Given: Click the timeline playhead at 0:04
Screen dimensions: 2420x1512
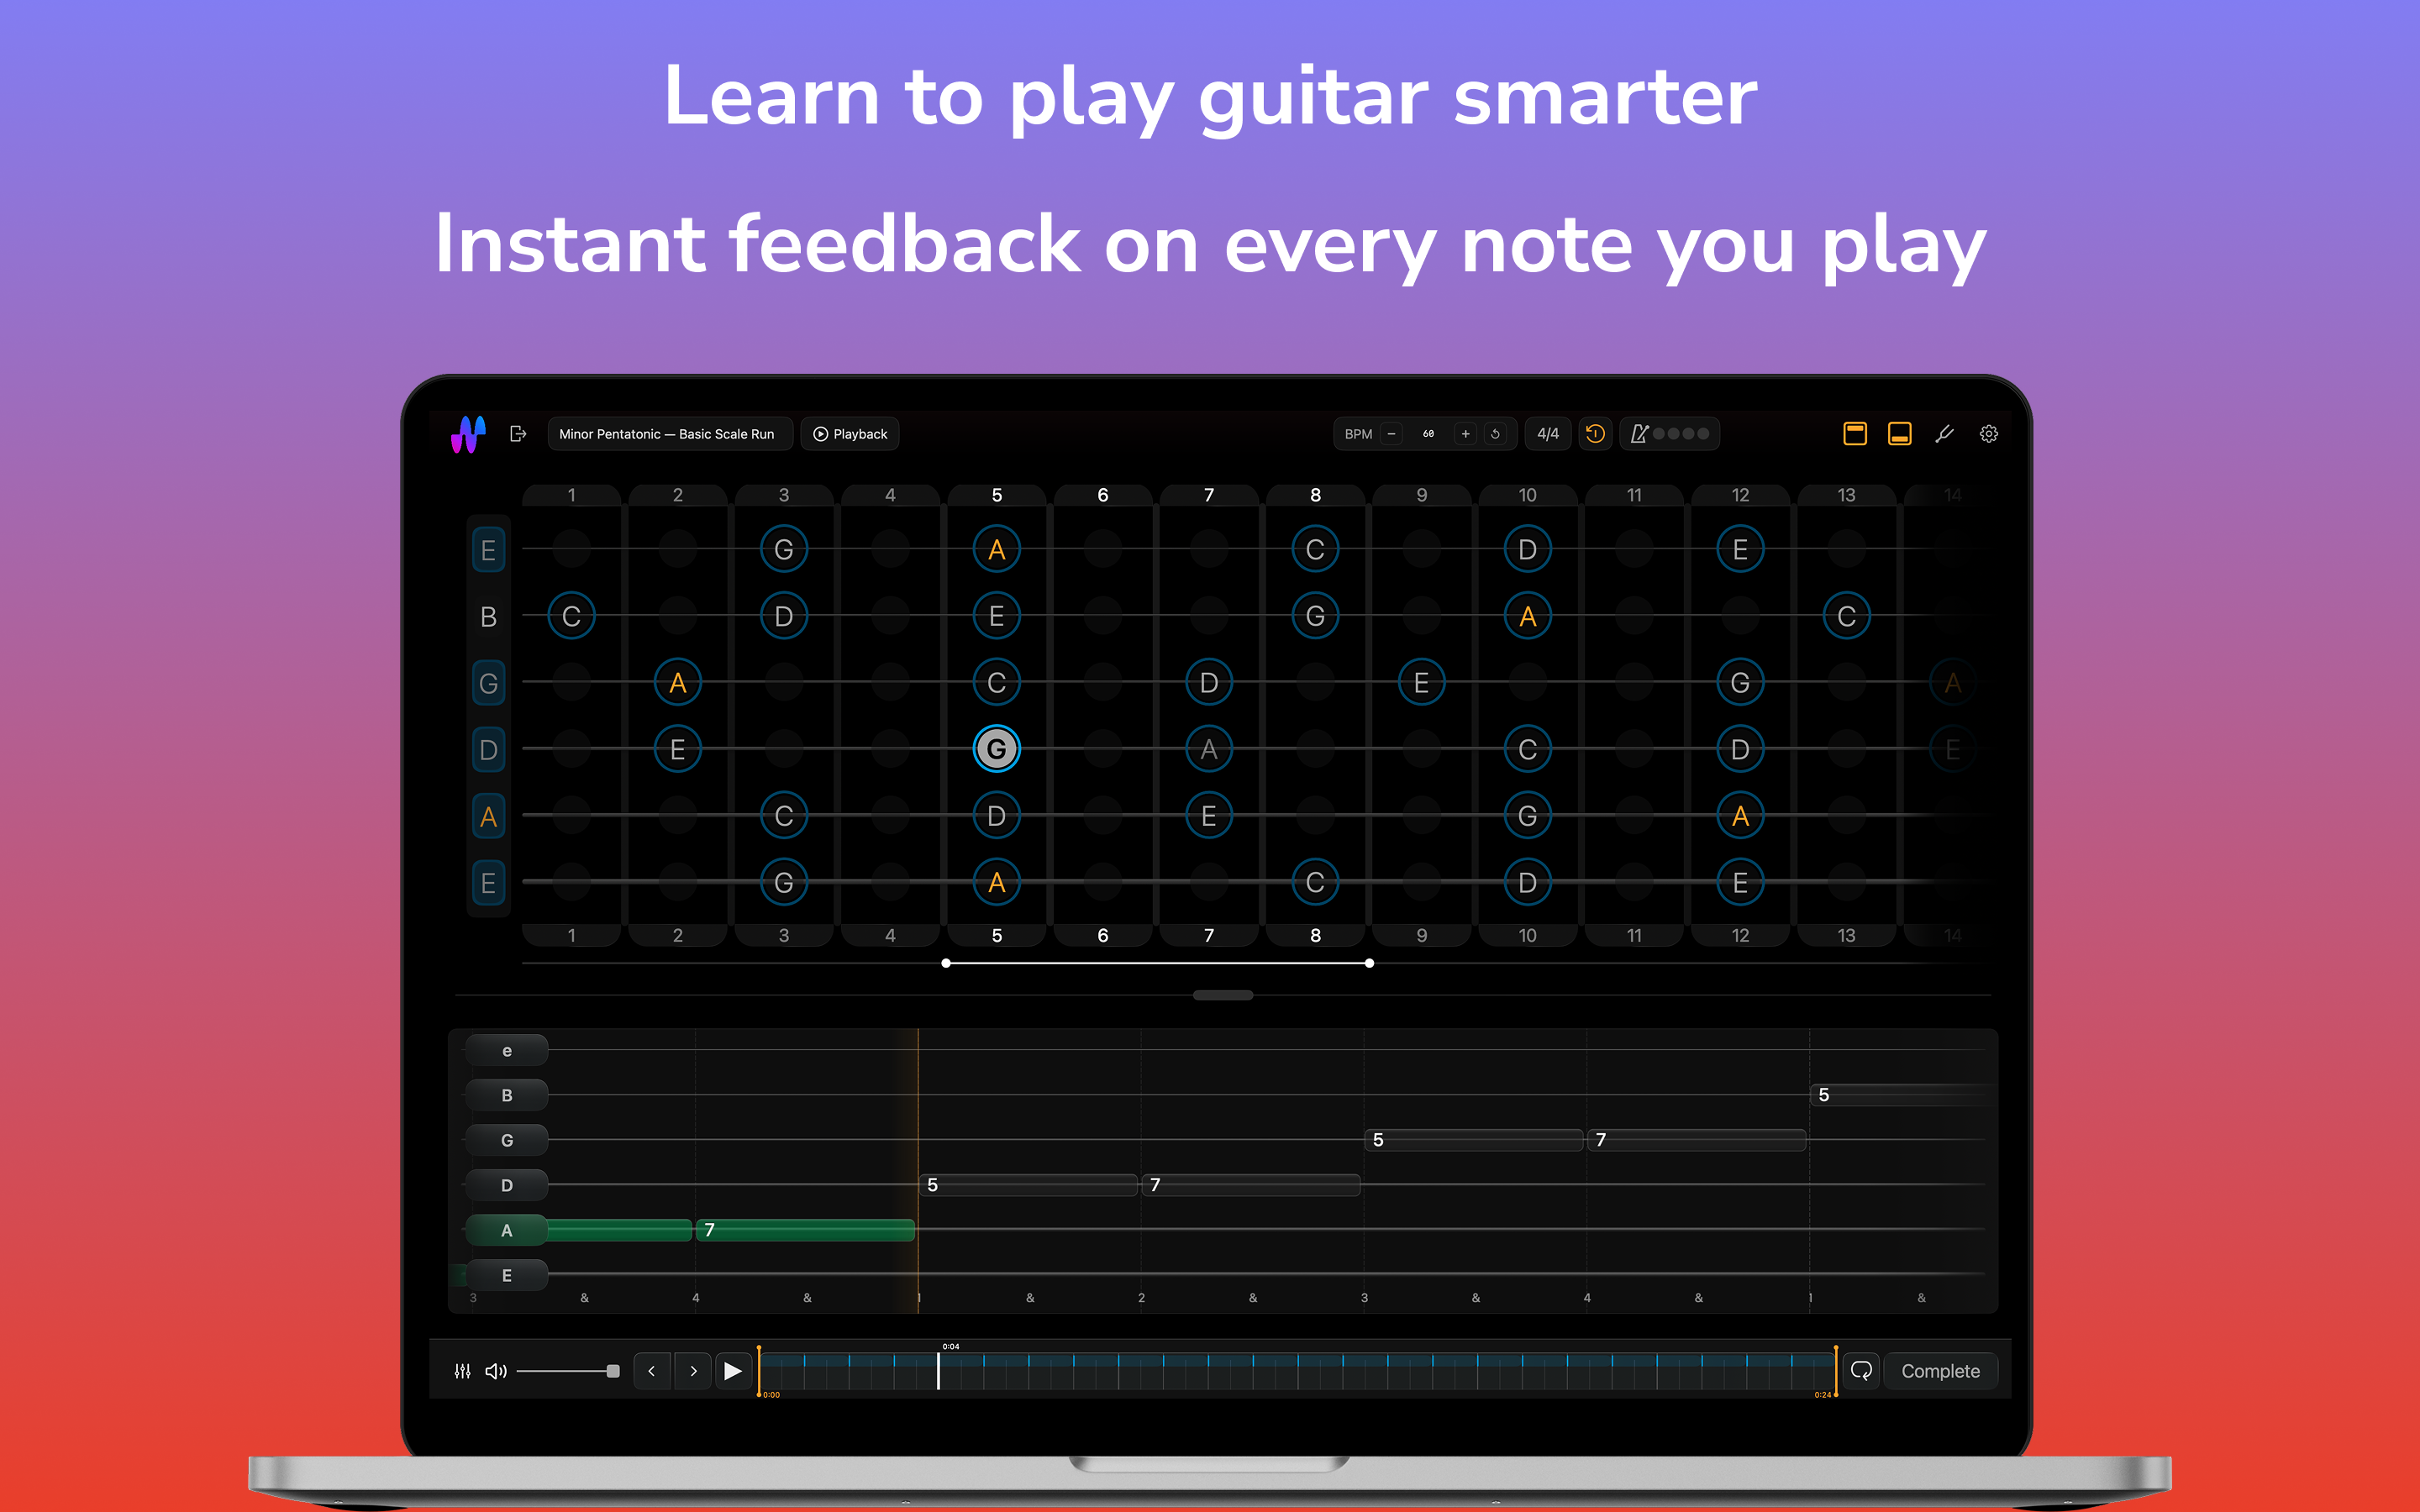Looking at the screenshot, I should 938,1370.
